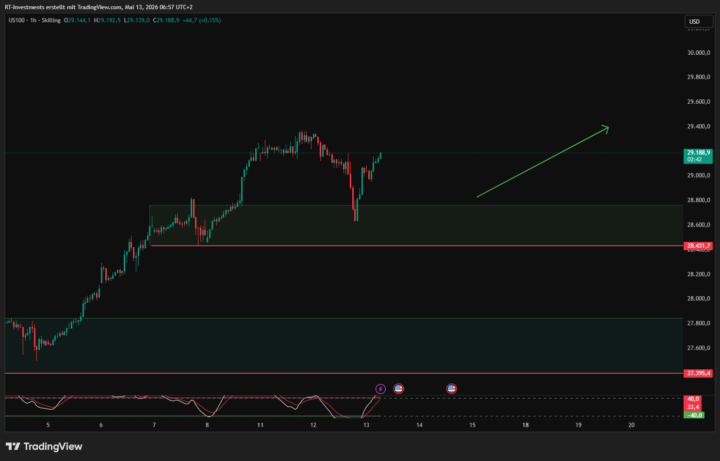Click the 28.200,0 price axis label
720x461 pixels.
point(698,274)
